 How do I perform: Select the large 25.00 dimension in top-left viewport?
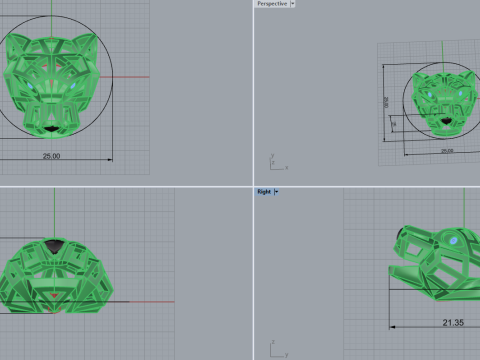click(51, 156)
